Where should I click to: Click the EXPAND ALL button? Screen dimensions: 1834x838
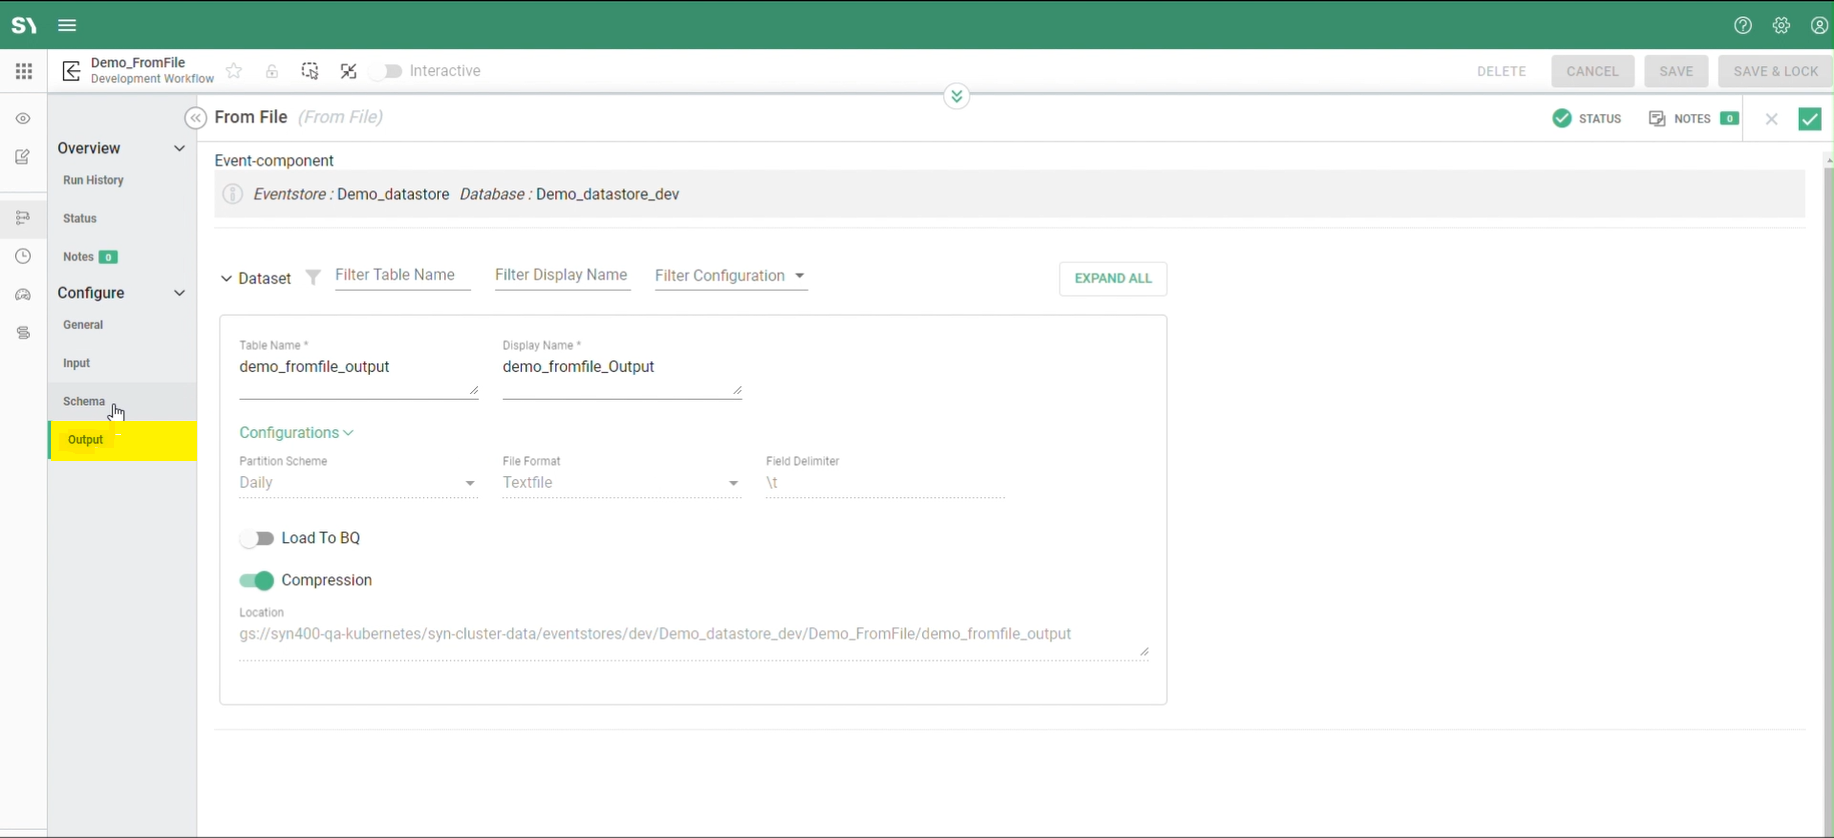point(1112,279)
